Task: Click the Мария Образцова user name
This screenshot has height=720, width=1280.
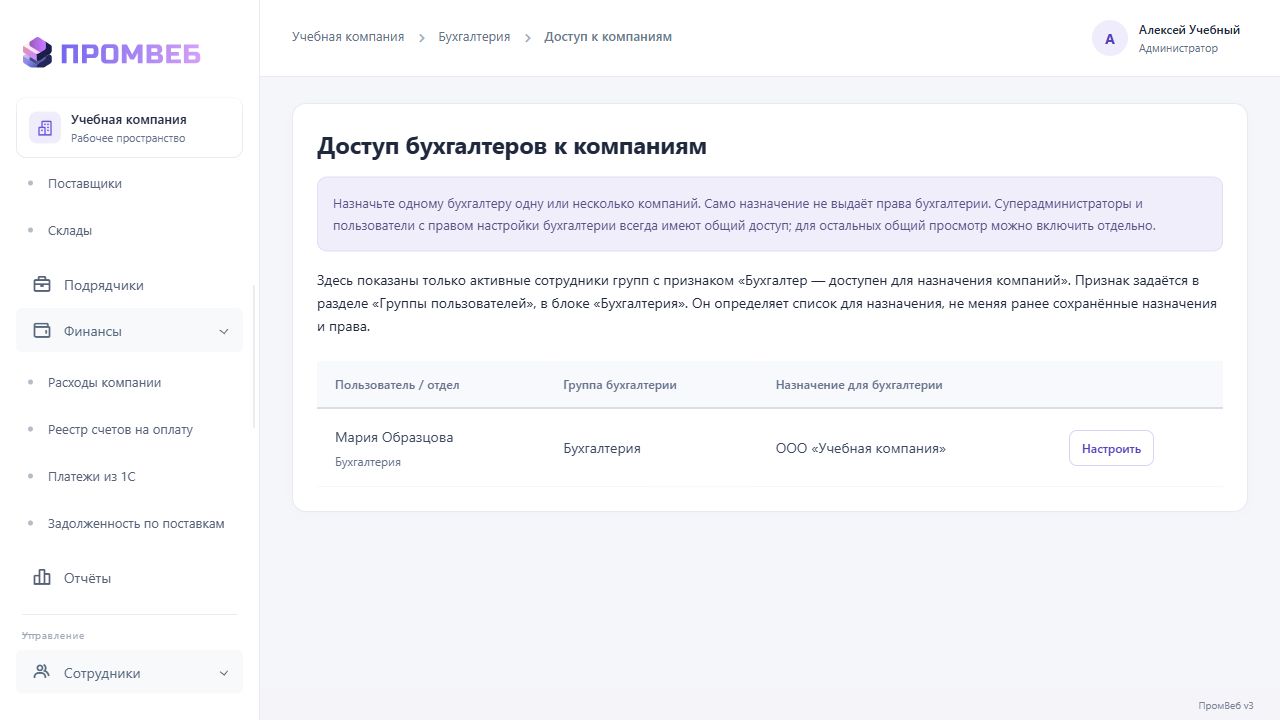Action: 394,438
